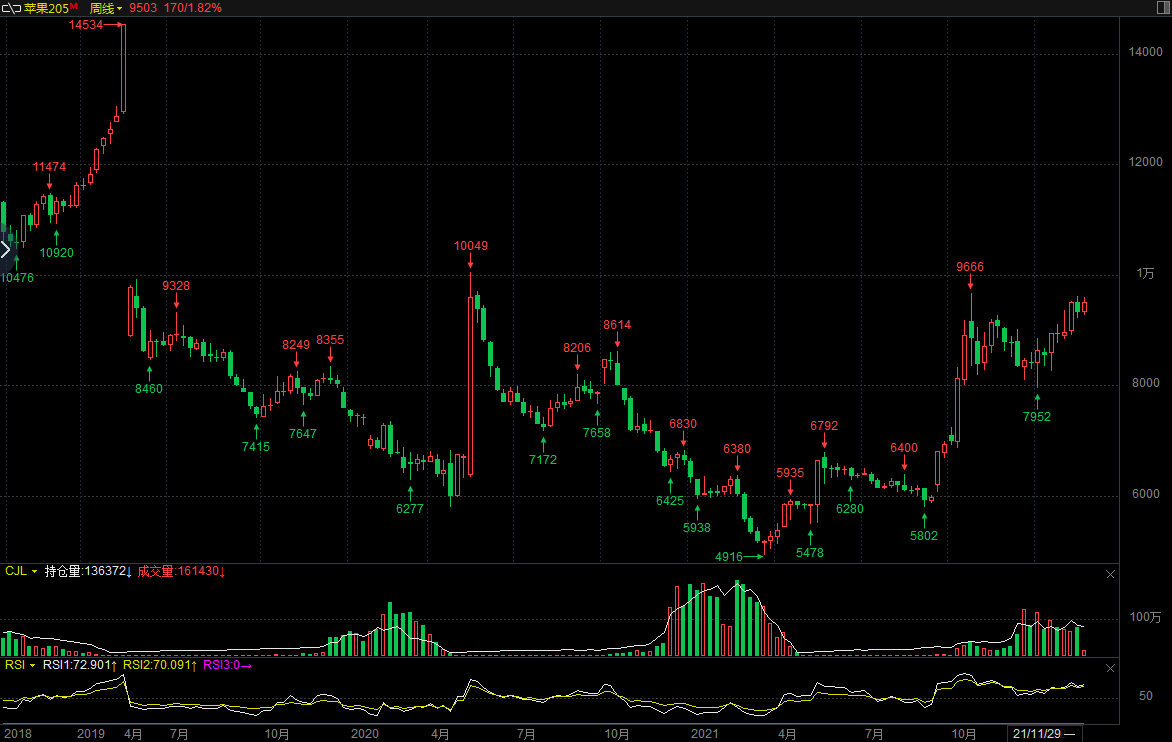Image resolution: width=1172 pixels, height=742 pixels.
Task: Click the 9328 high price label
Action: 176,285
